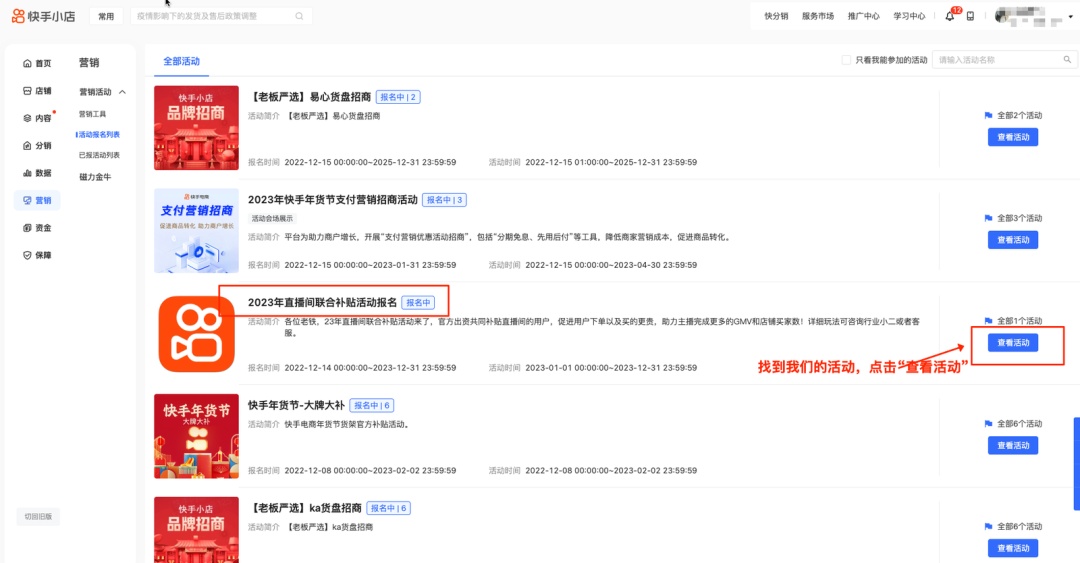Open the 常用 shortcut dropdown
1080x563 pixels.
106,16
